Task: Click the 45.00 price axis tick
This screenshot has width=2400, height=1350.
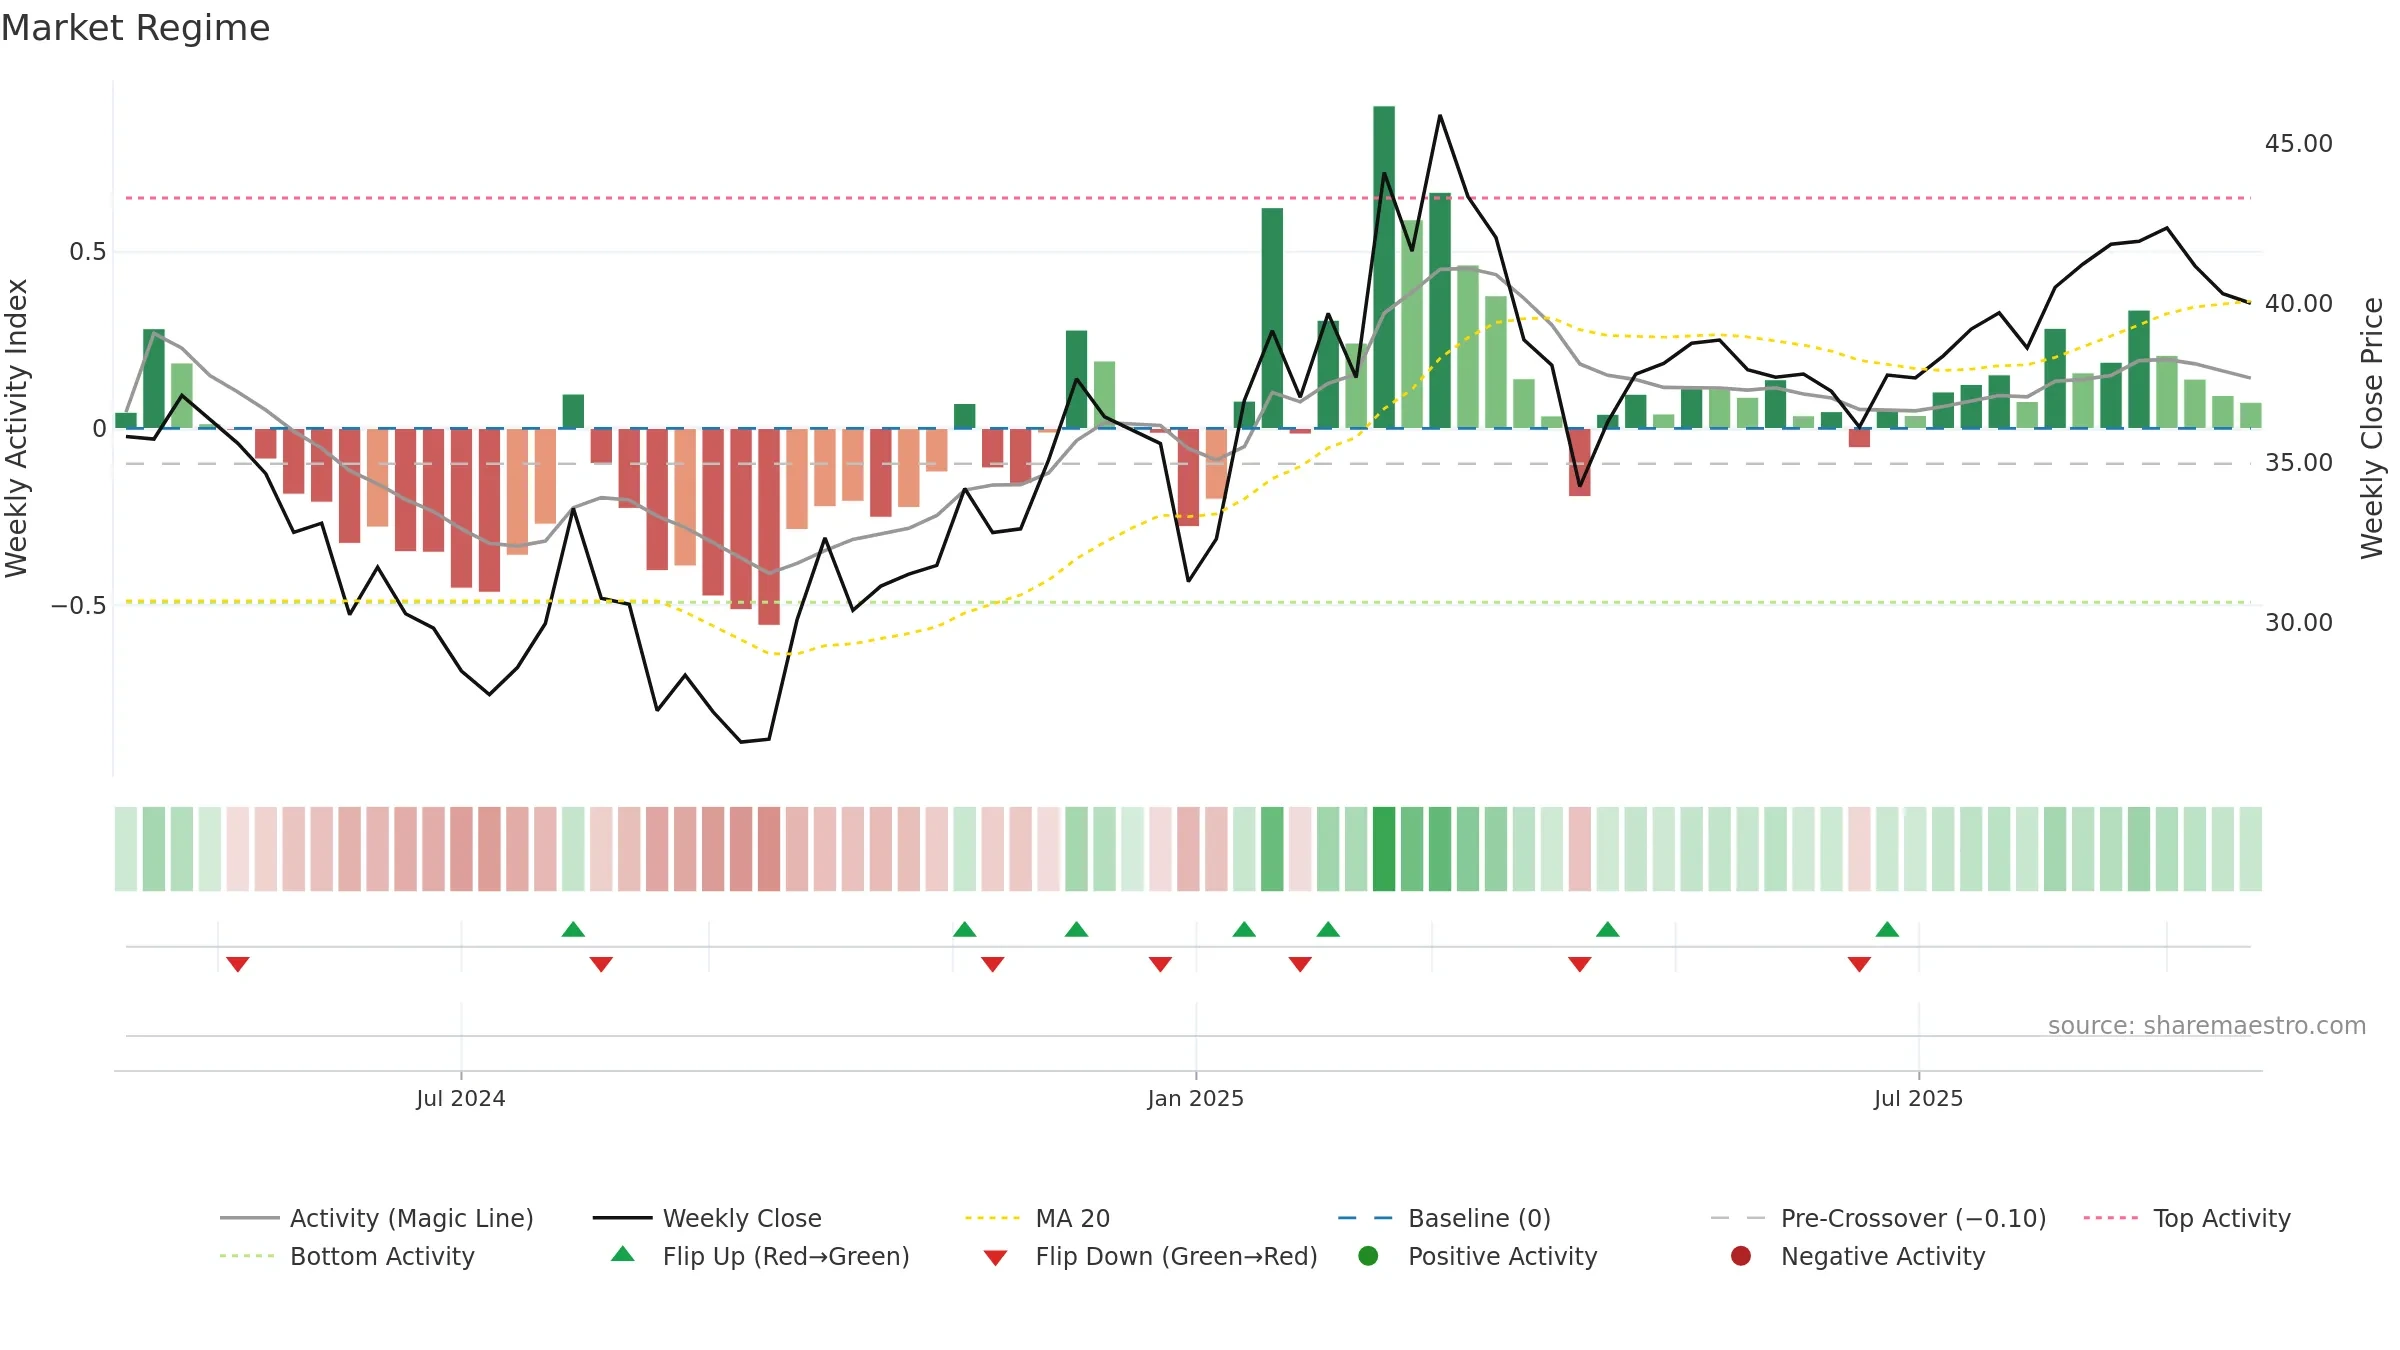Action: click(2299, 144)
